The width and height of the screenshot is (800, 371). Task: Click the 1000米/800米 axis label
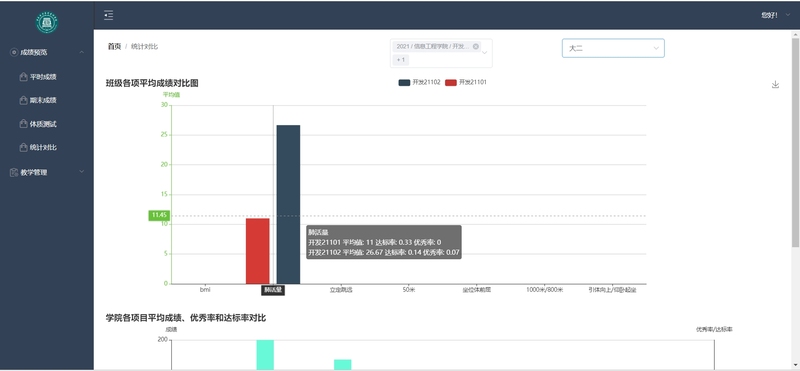coord(544,290)
